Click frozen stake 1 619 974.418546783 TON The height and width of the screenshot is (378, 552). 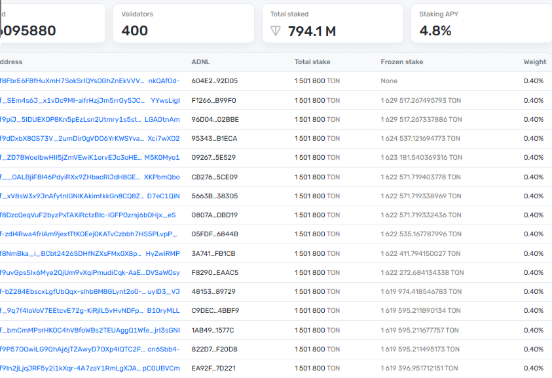pos(421,291)
